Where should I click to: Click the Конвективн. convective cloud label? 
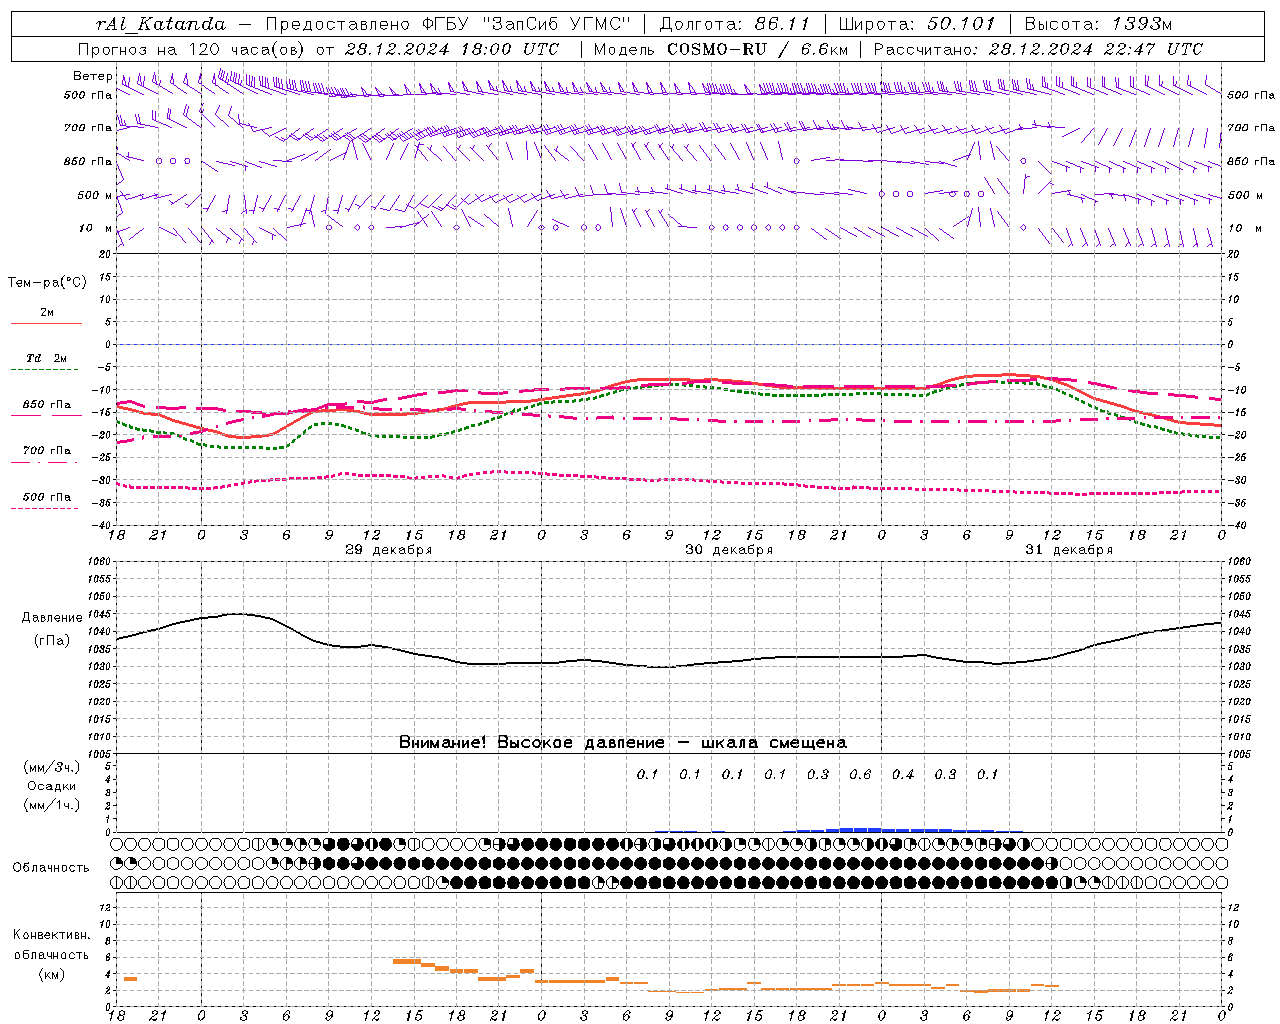pos(52,935)
